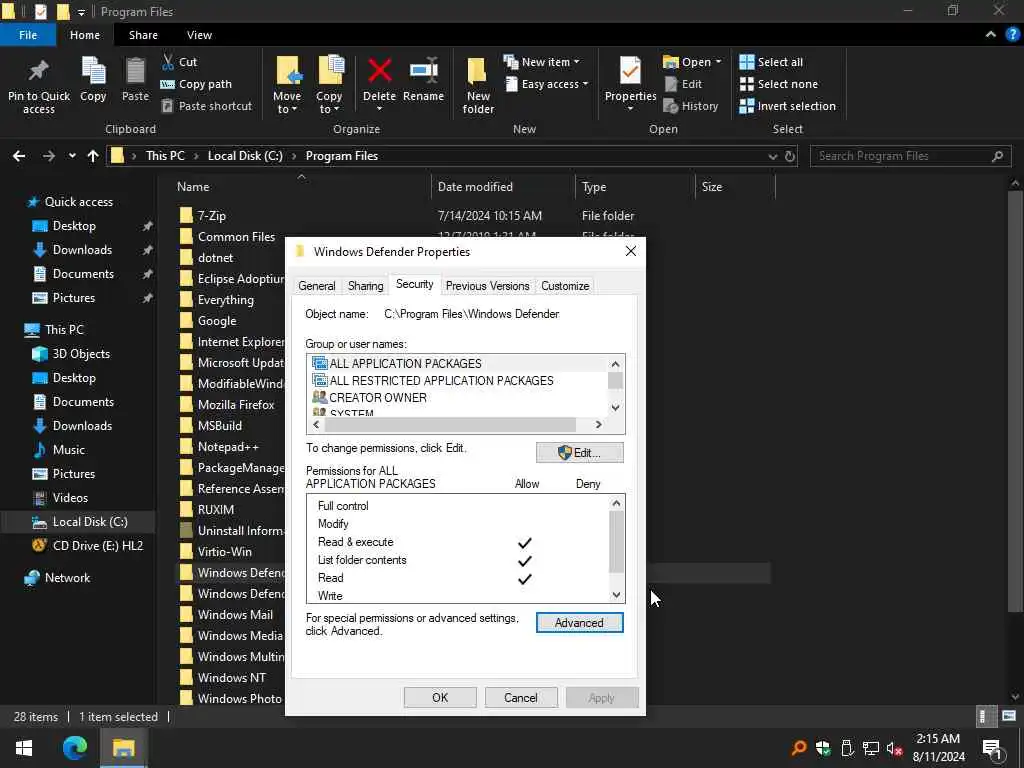Select CD Drive (E:) HL2
Viewport: 1024px width, 768px height.
coord(97,545)
